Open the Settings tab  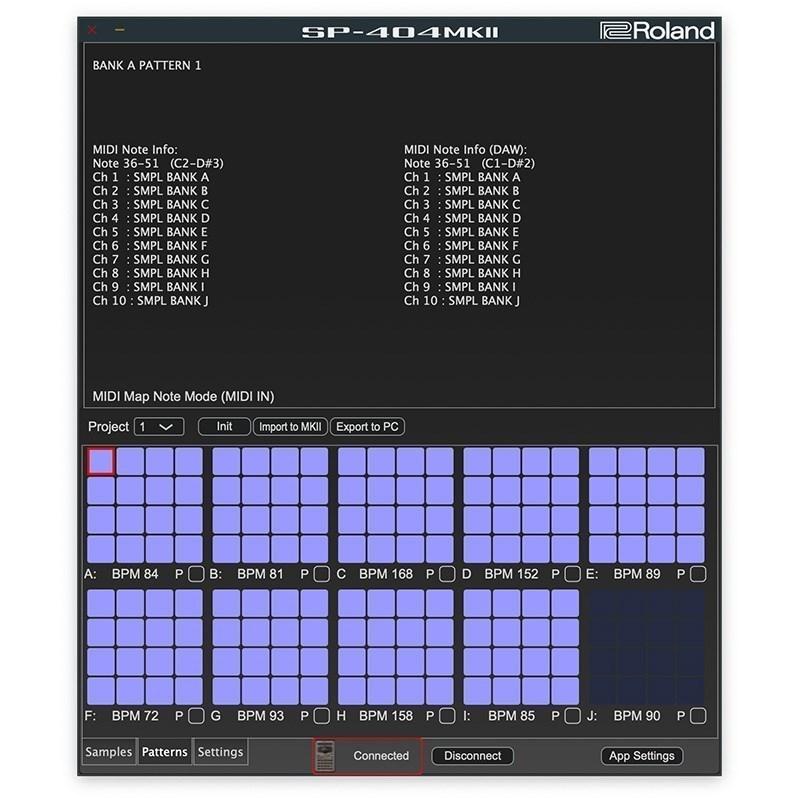[220, 752]
